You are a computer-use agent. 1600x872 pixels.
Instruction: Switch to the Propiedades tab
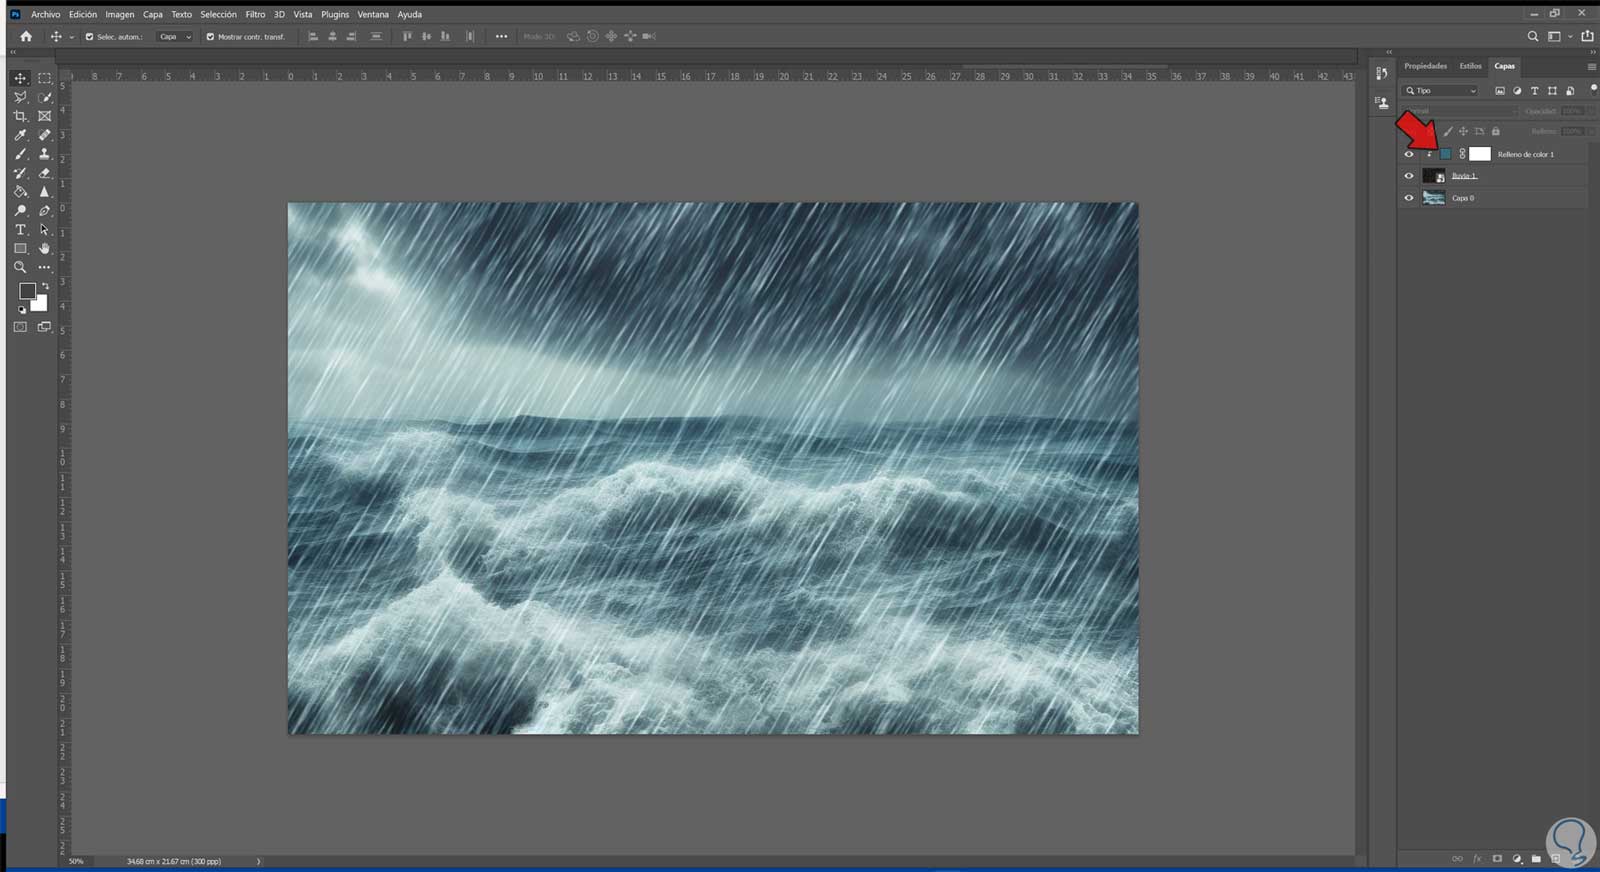tap(1425, 66)
